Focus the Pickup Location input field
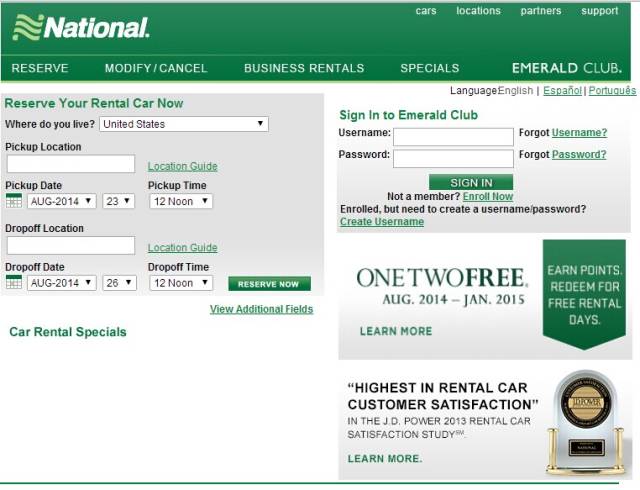Image resolution: width=640 pixels, height=490 pixels. point(71,164)
